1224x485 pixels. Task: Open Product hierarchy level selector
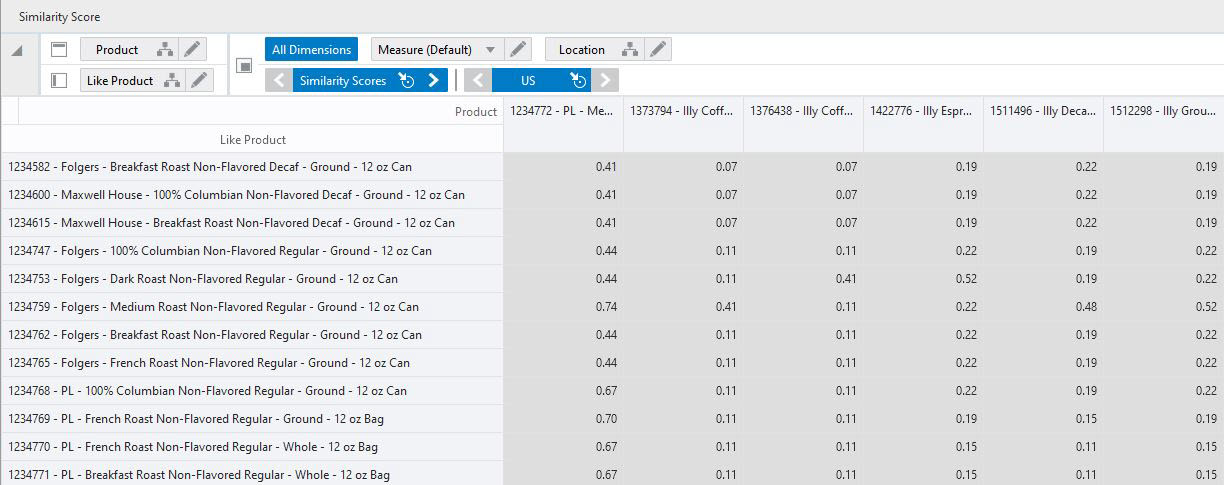(x=166, y=50)
